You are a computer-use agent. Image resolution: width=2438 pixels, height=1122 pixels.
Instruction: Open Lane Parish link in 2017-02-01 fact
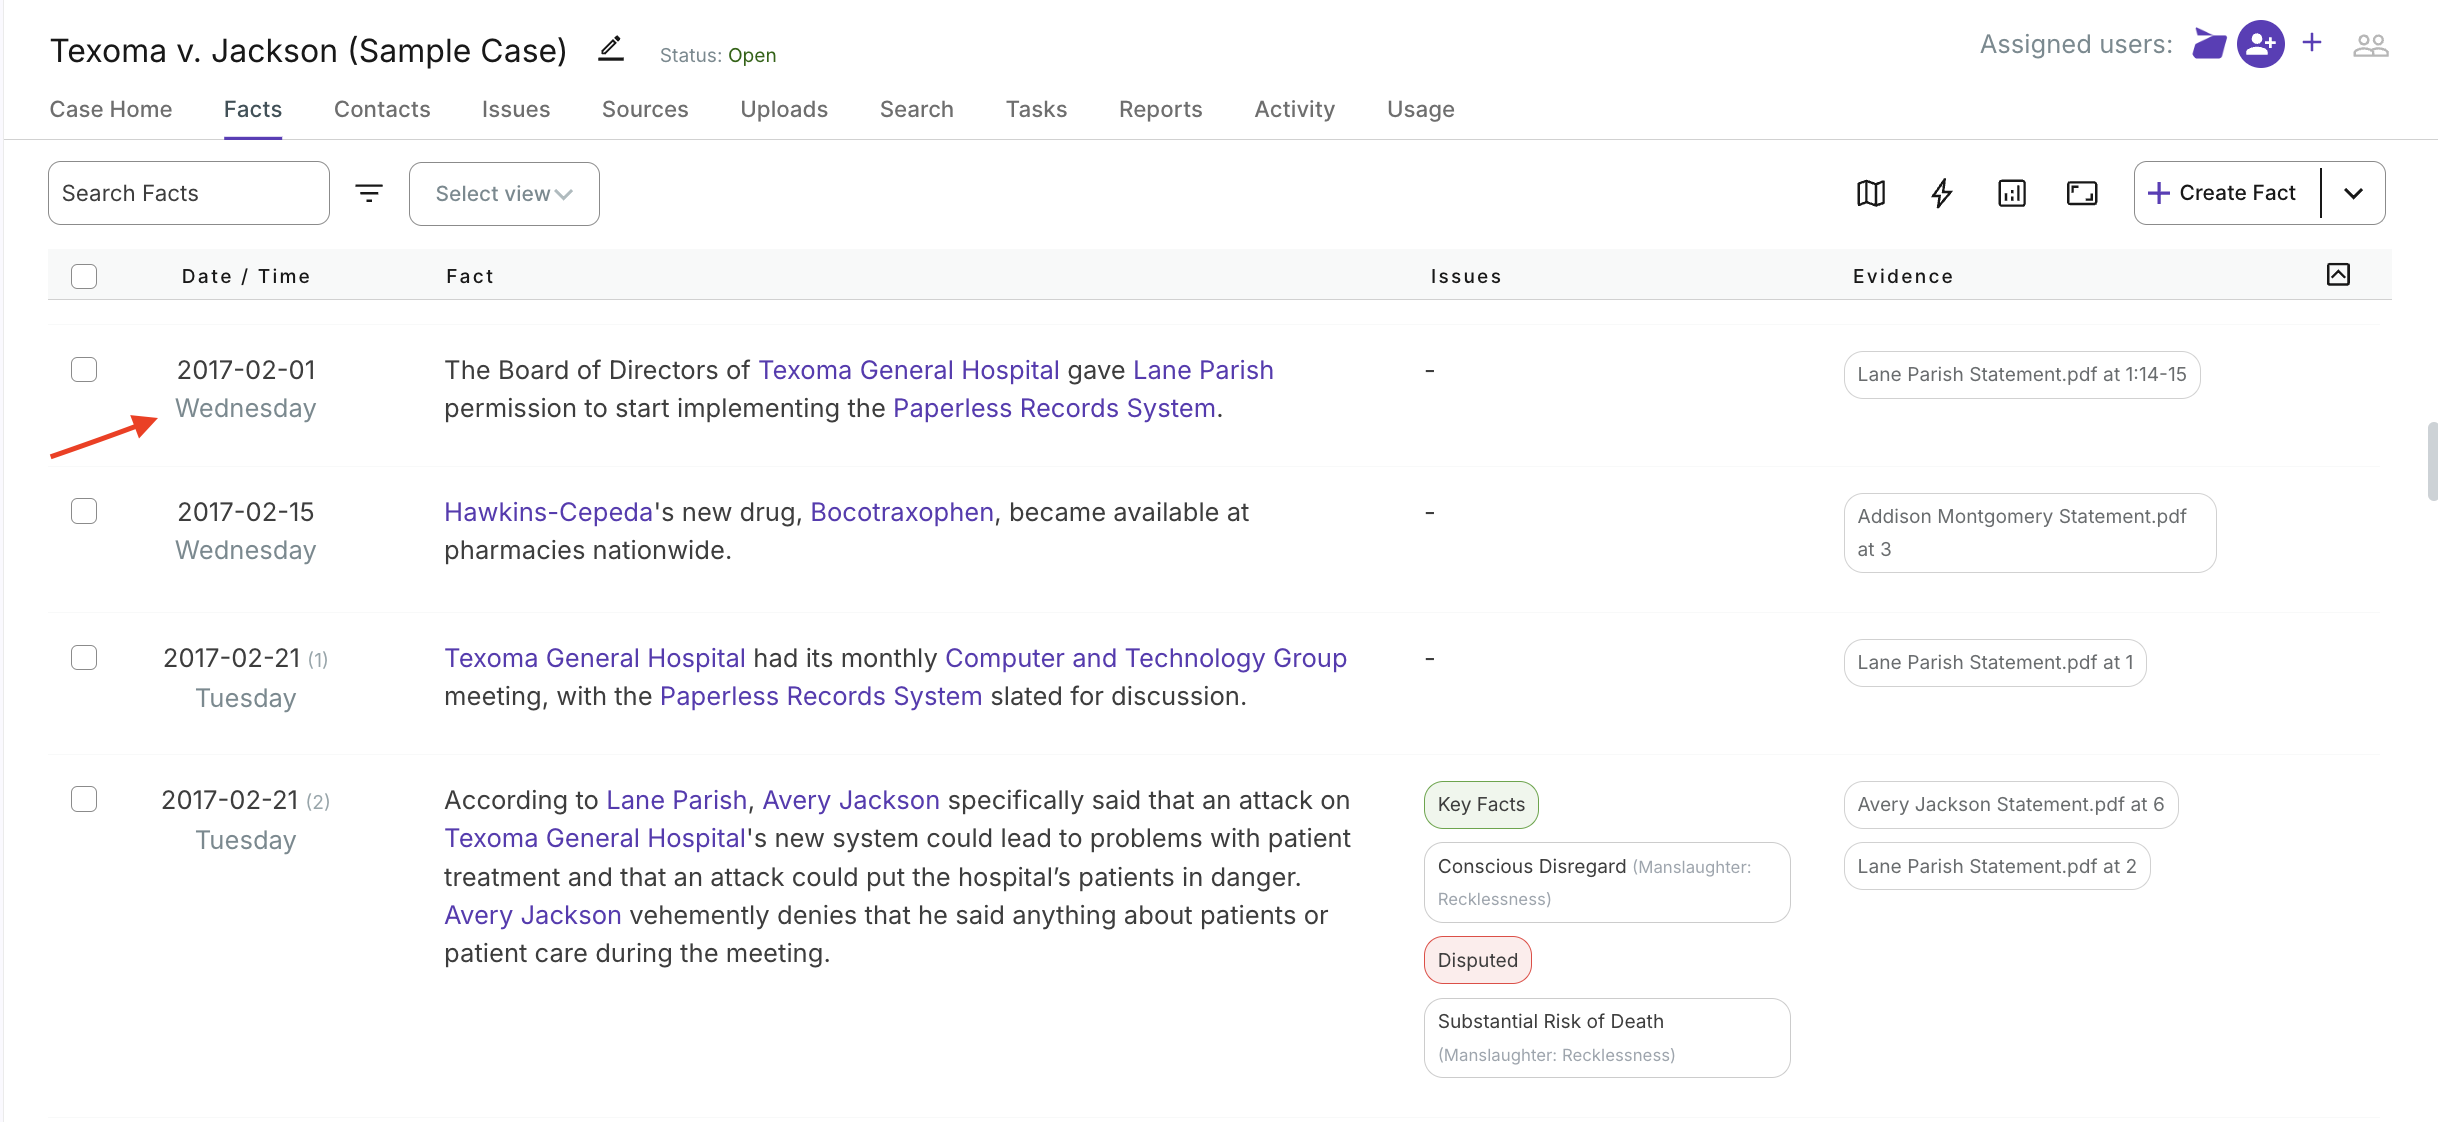1203,370
